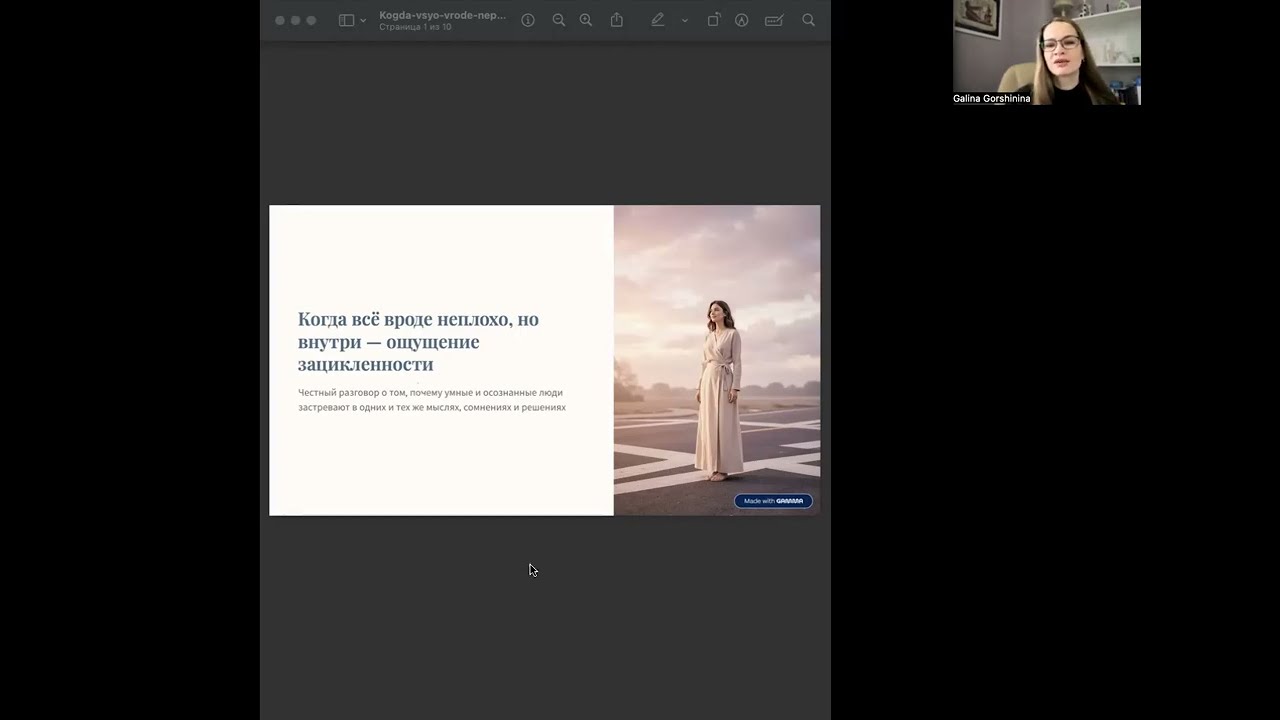Screen dimensions: 1280x720
Task: Open the Share menu in Preview
Action: [x=617, y=20]
